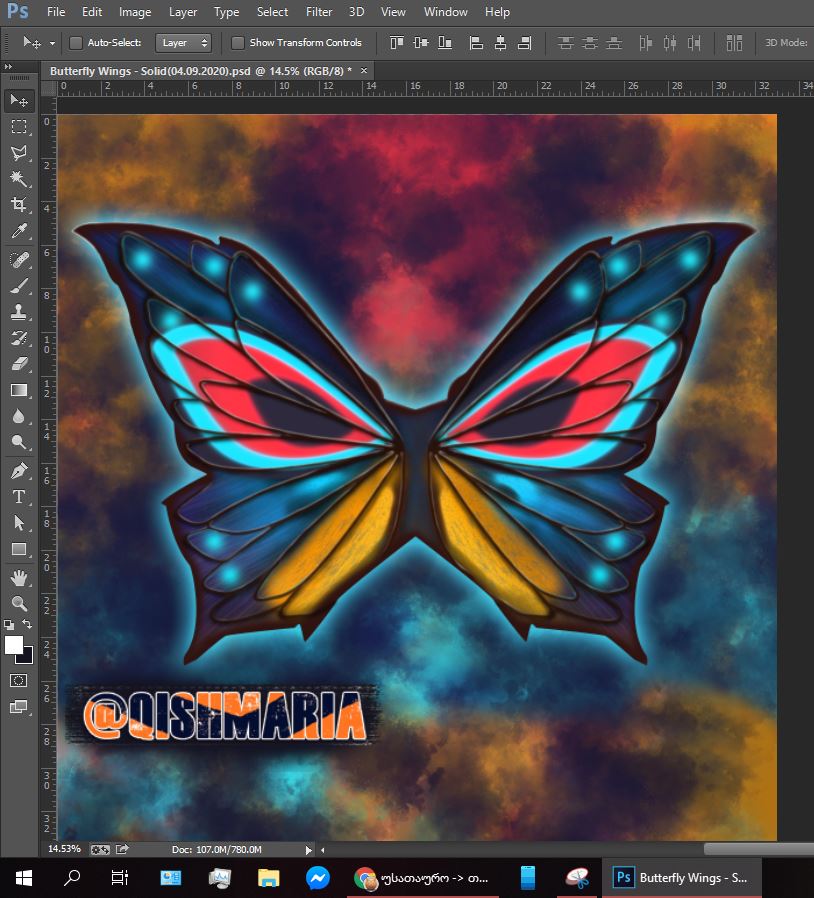Click the background color swatch

click(x=27, y=658)
